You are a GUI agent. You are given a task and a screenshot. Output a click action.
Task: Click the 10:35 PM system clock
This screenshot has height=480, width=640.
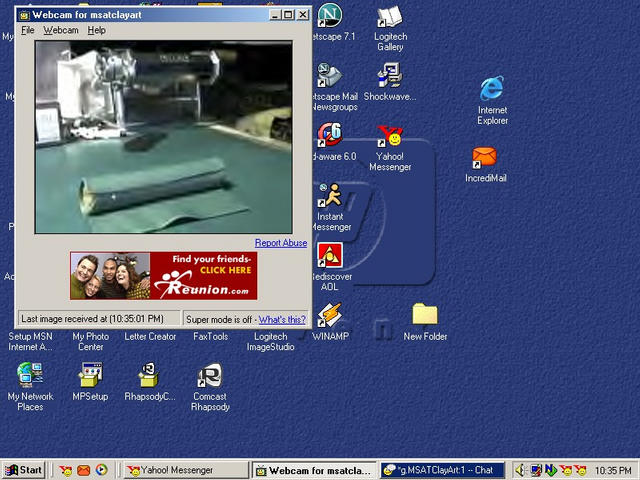(613, 471)
